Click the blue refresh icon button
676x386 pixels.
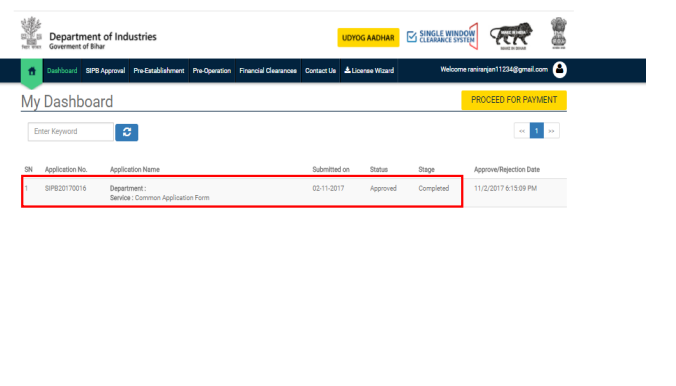click(127, 132)
